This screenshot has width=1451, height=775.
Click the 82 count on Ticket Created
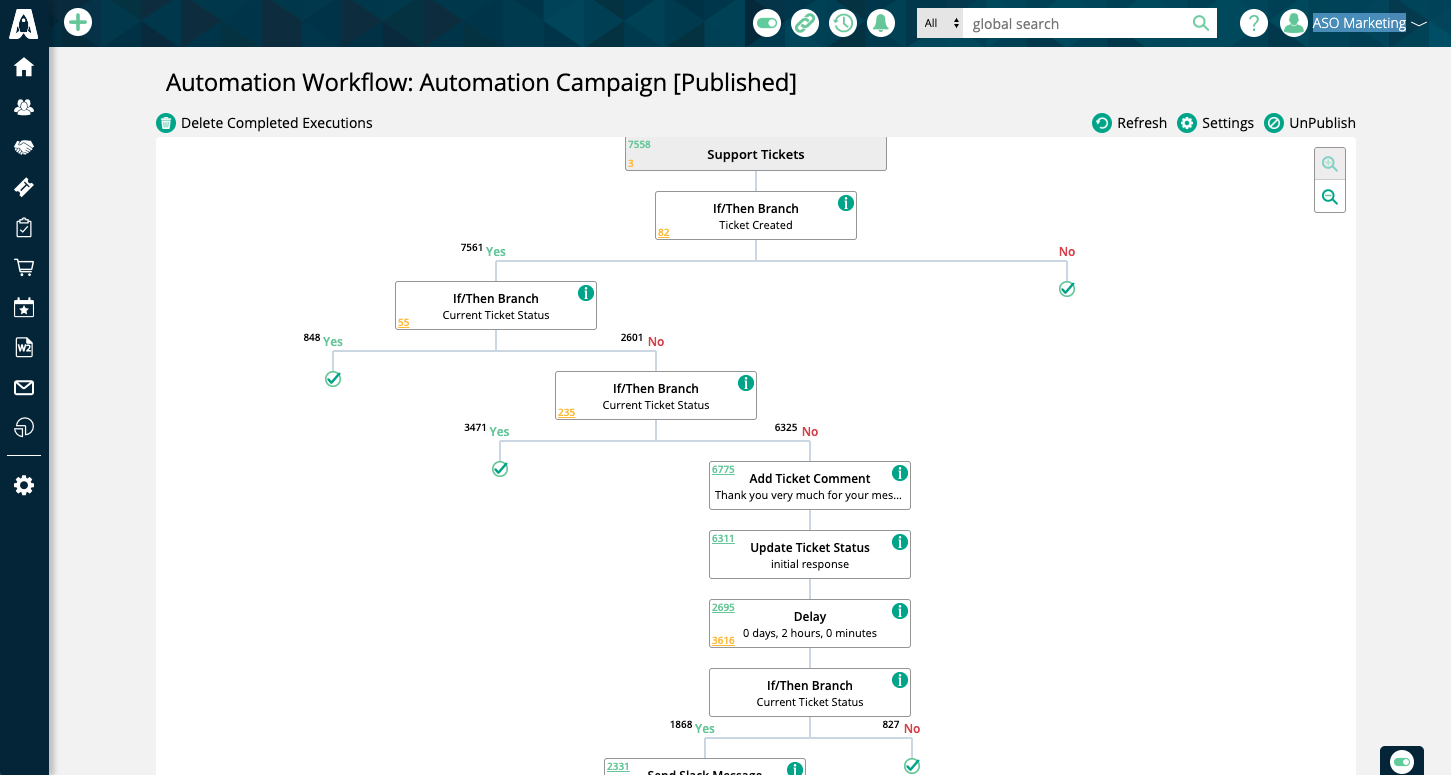point(664,232)
